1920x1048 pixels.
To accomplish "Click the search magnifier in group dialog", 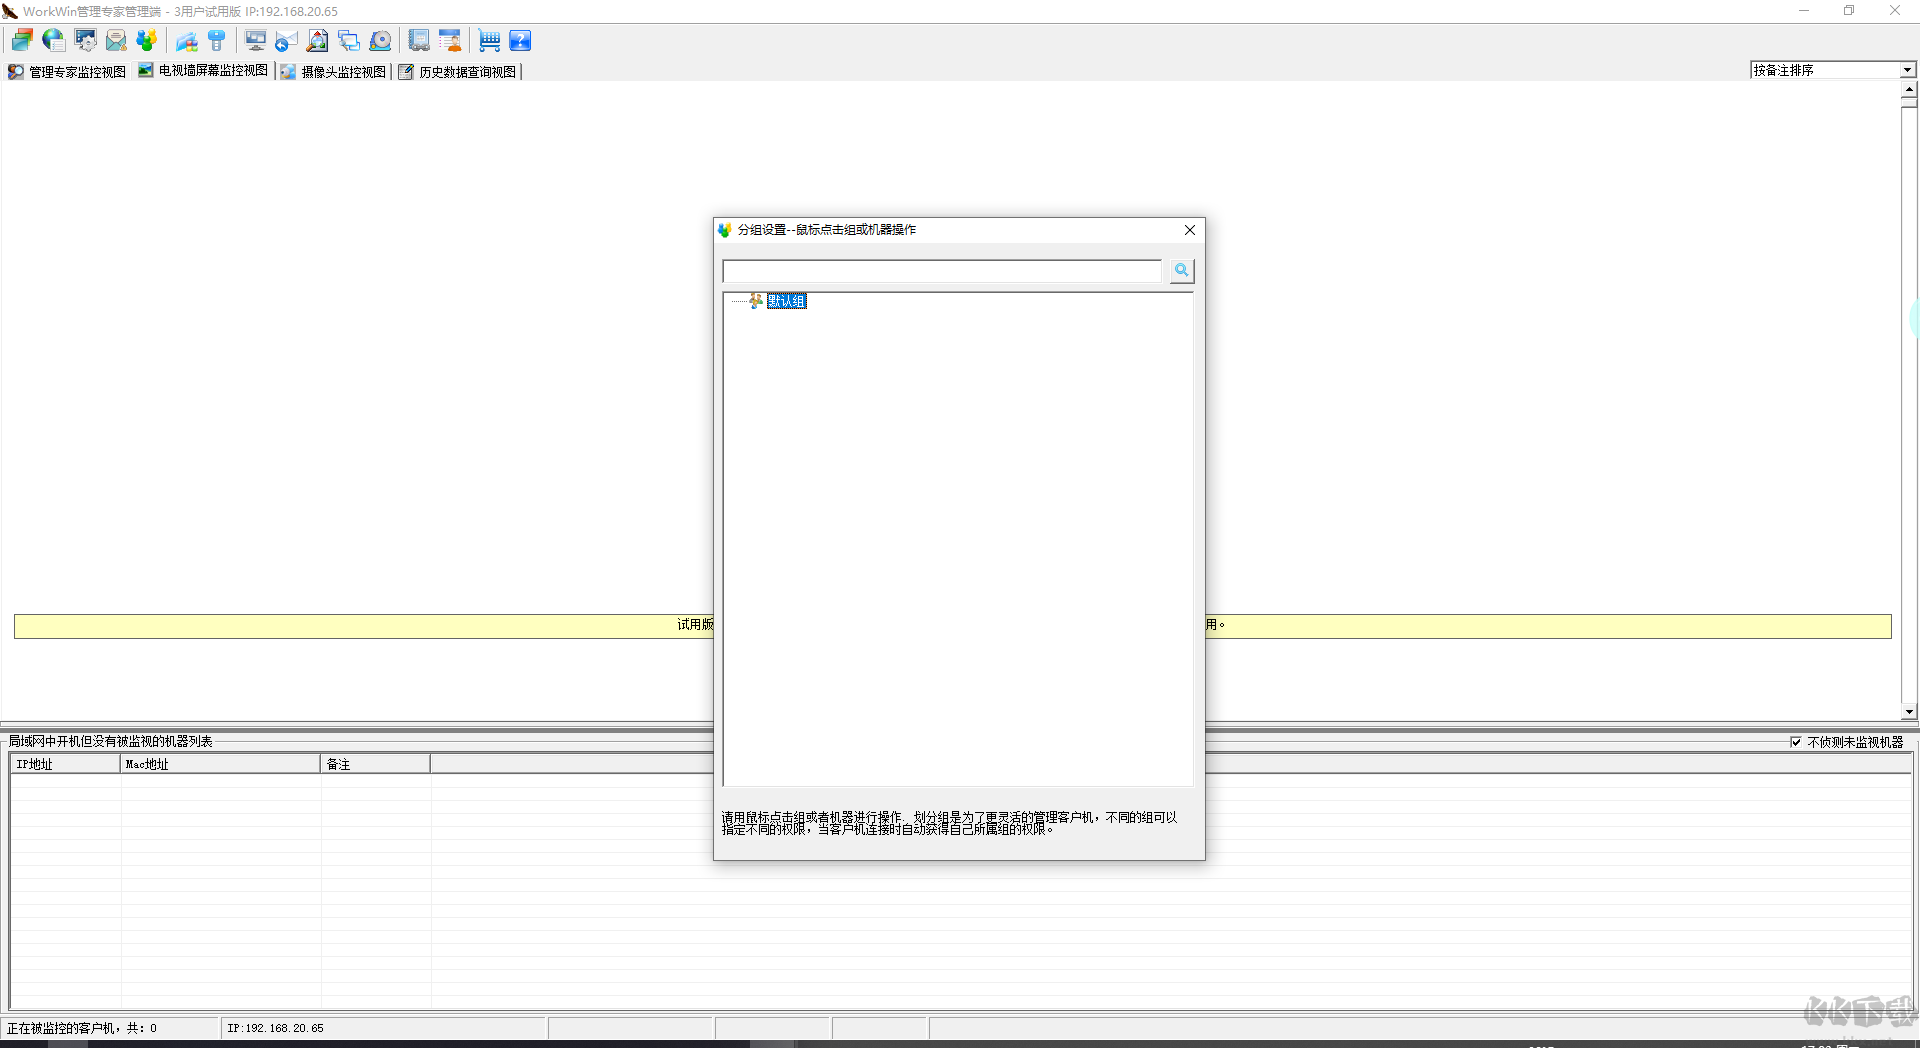I will [x=1181, y=270].
